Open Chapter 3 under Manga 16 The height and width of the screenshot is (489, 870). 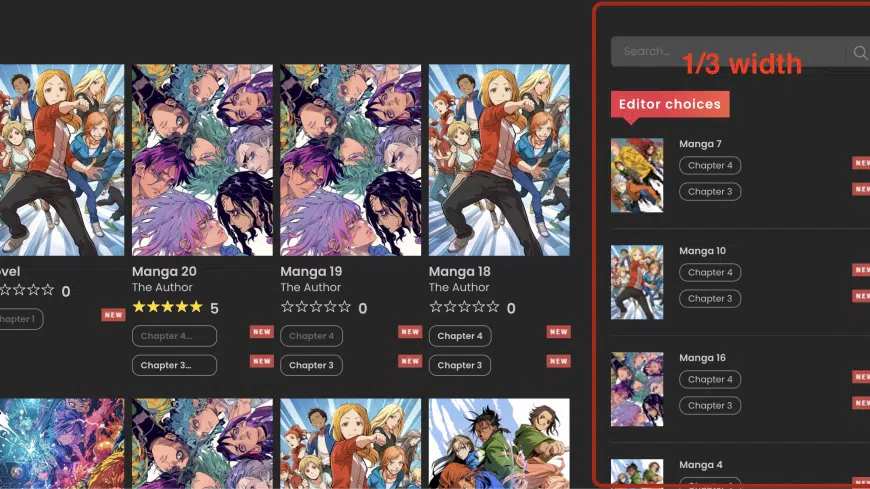(710, 406)
